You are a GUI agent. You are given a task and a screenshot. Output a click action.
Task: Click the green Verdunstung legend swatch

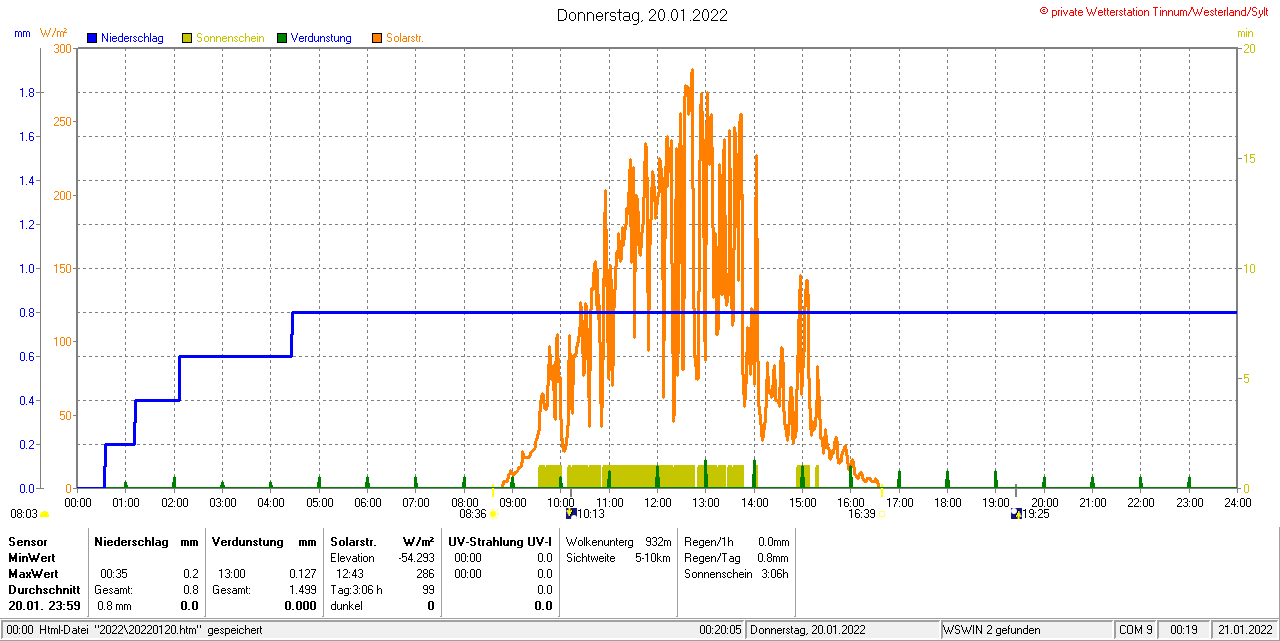point(282,38)
